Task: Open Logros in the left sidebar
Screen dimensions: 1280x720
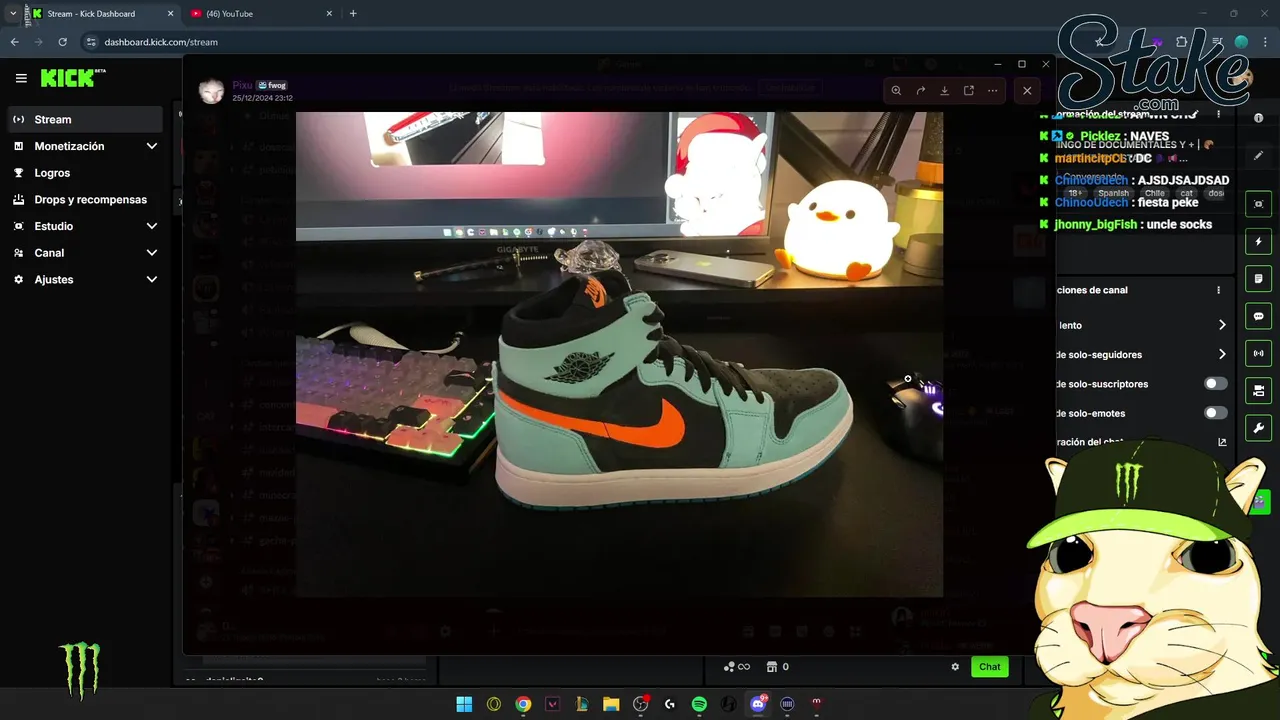Action: click(x=85, y=173)
